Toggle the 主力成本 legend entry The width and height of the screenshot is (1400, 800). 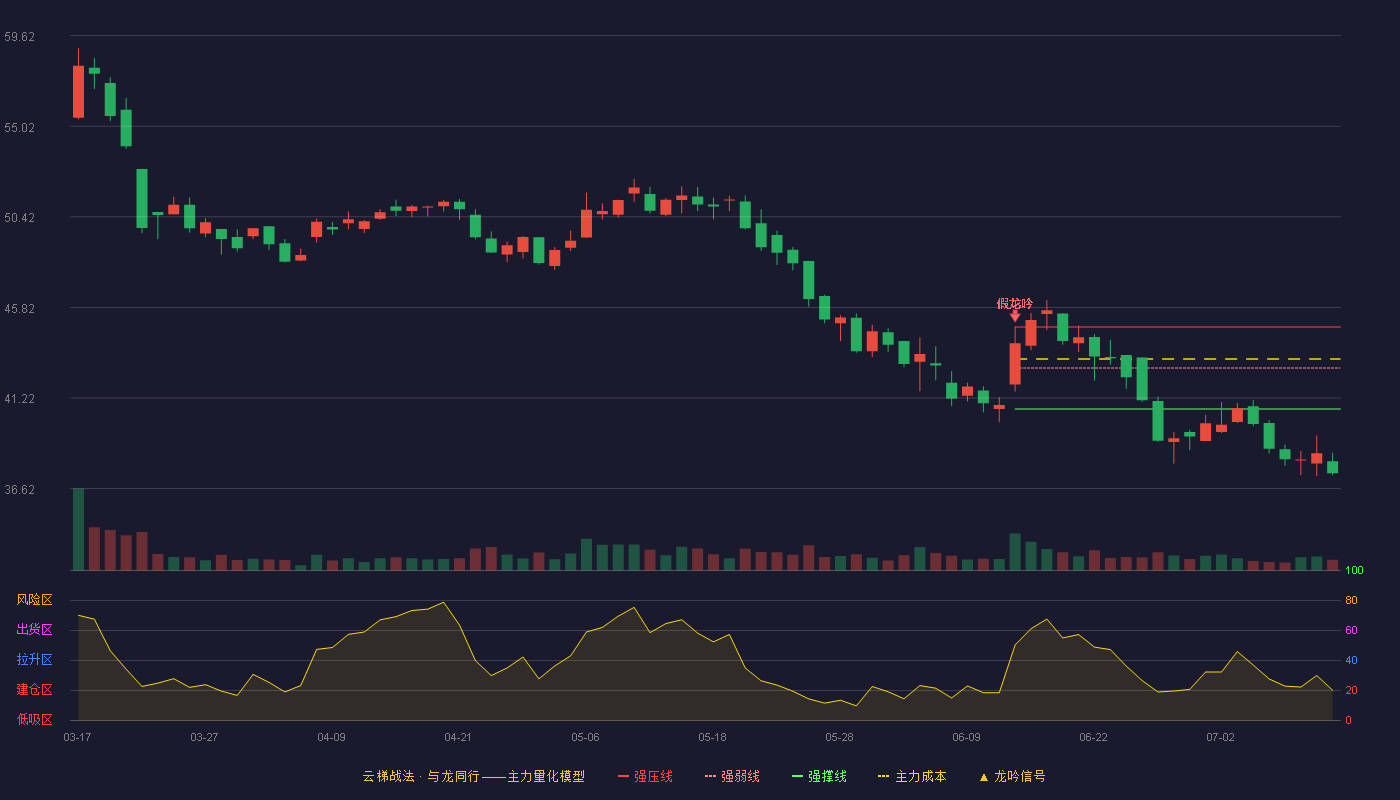(x=911, y=776)
